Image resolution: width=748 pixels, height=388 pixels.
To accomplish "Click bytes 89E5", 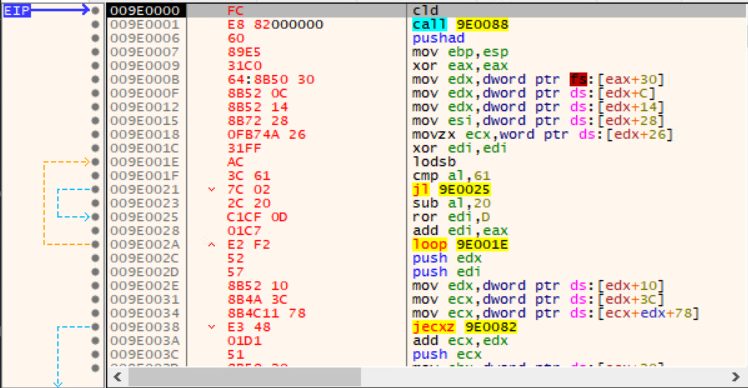I will (244, 52).
